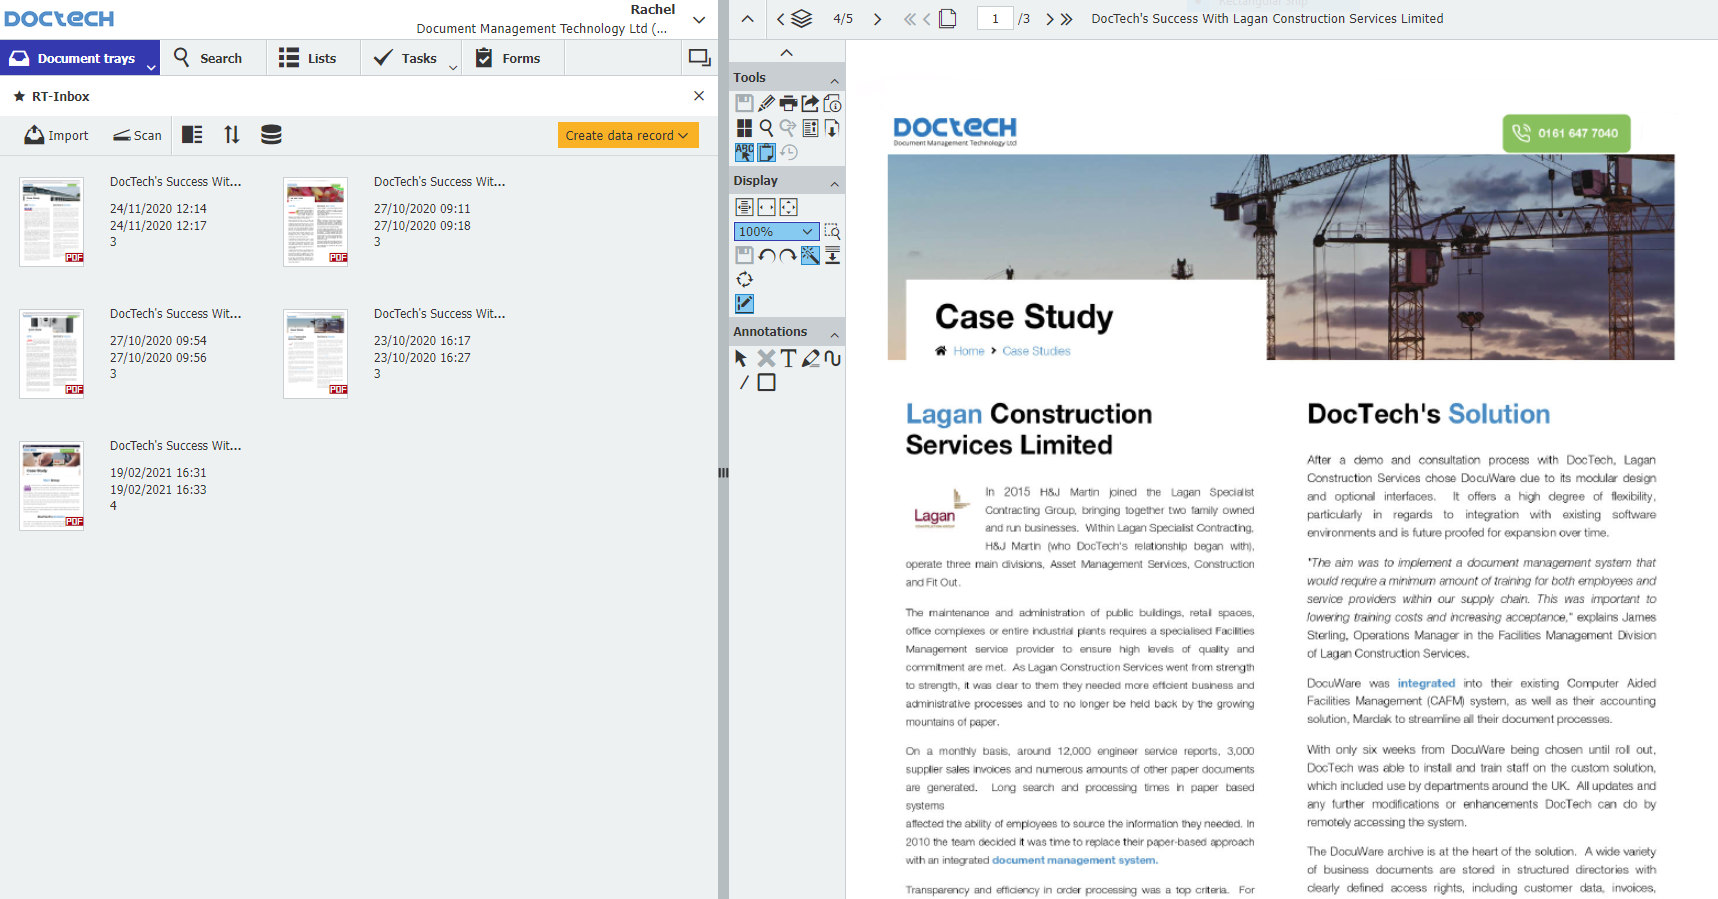Click the 0161 647 7040 phone button
The image size is (1718, 899).
tap(1566, 133)
